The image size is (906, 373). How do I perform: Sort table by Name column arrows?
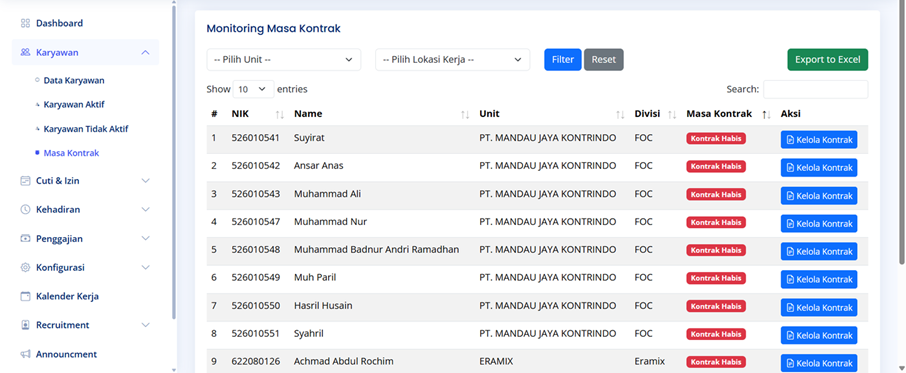point(465,114)
